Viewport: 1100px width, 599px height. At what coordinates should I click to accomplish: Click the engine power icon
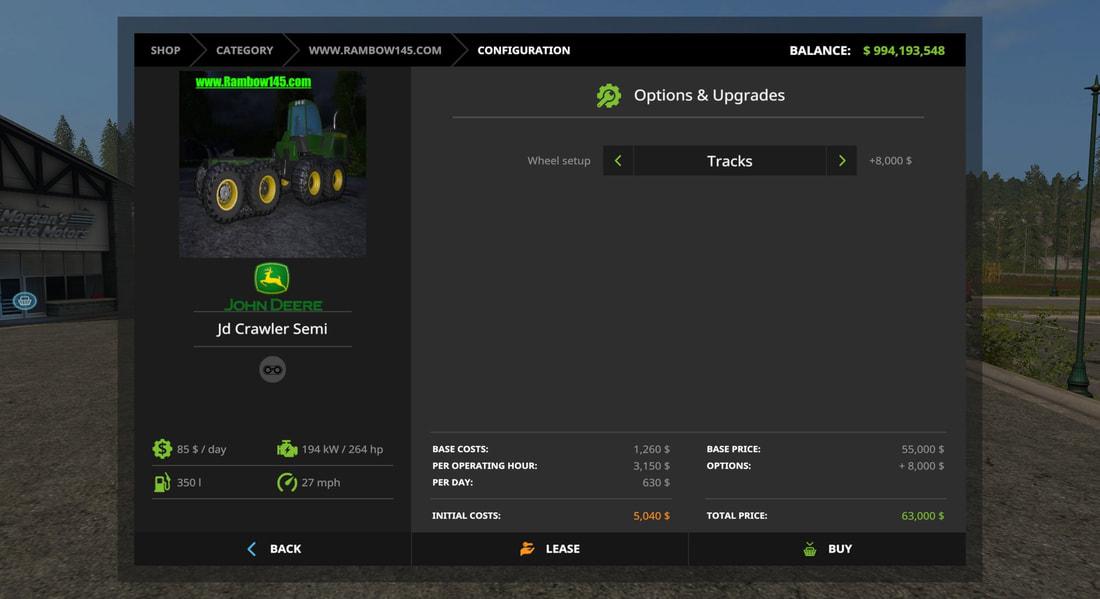[287, 449]
